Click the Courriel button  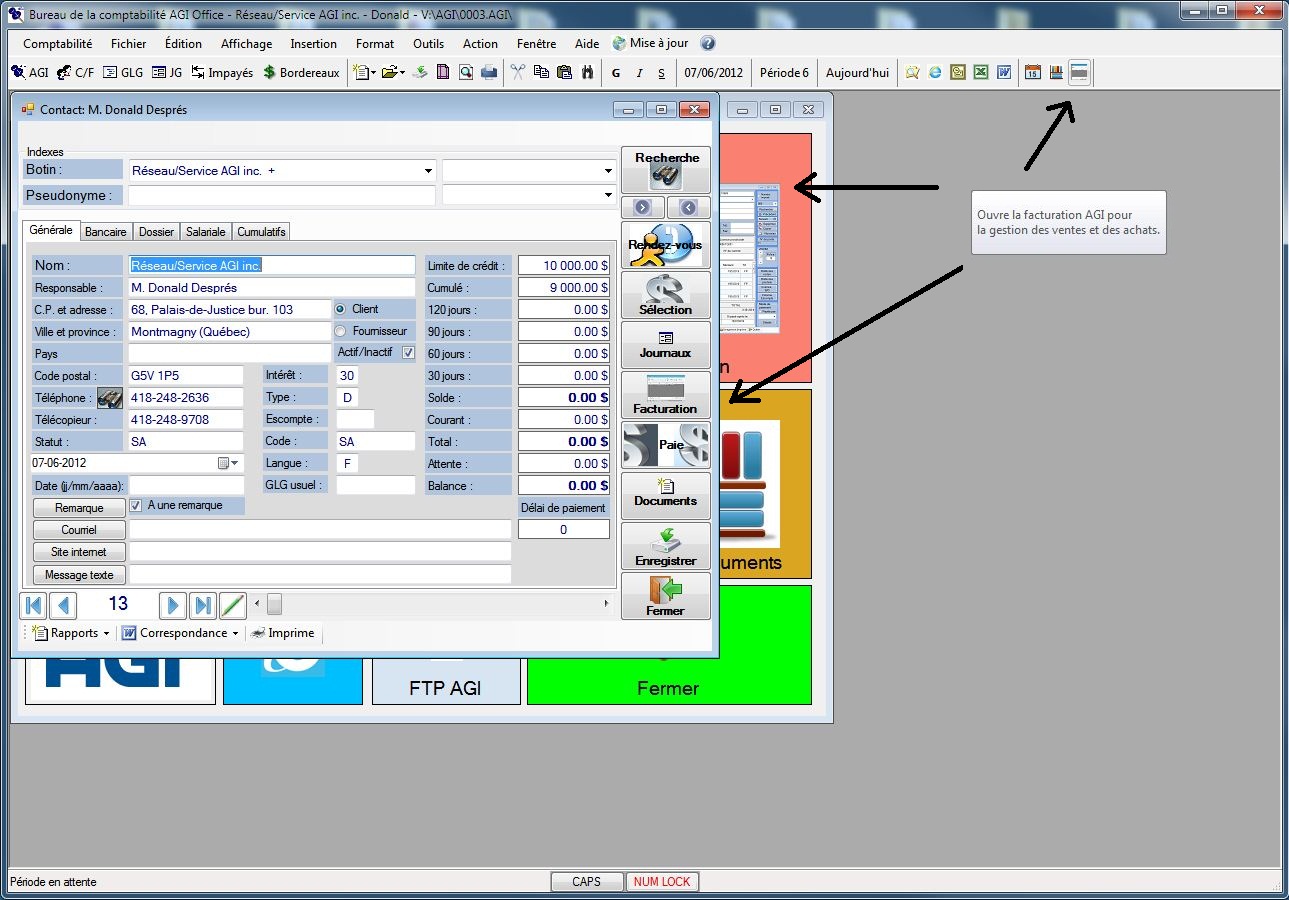79,530
